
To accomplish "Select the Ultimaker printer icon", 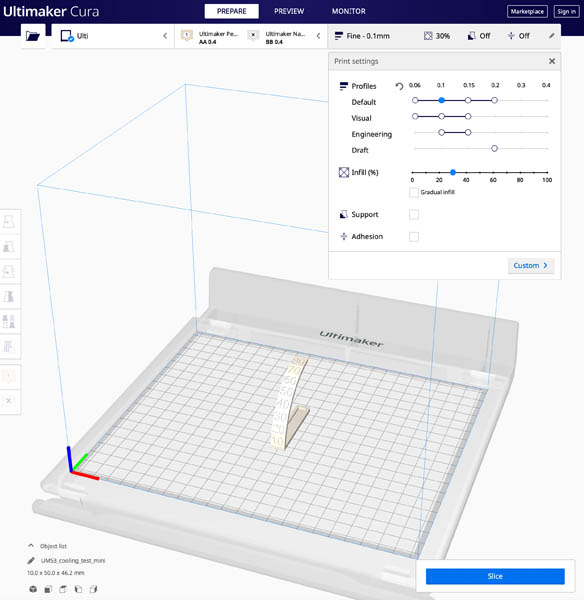I will 67,36.
